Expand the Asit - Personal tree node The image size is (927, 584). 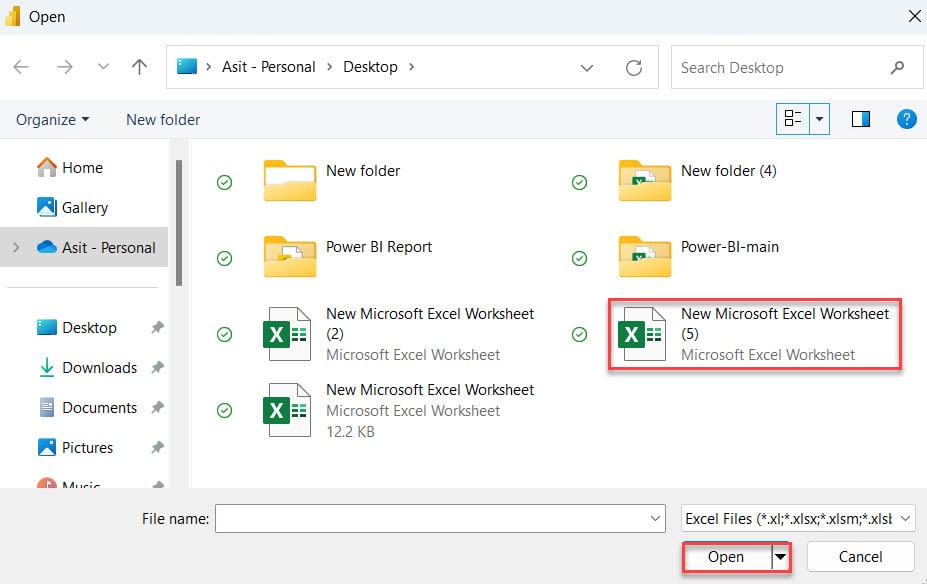[17, 247]
